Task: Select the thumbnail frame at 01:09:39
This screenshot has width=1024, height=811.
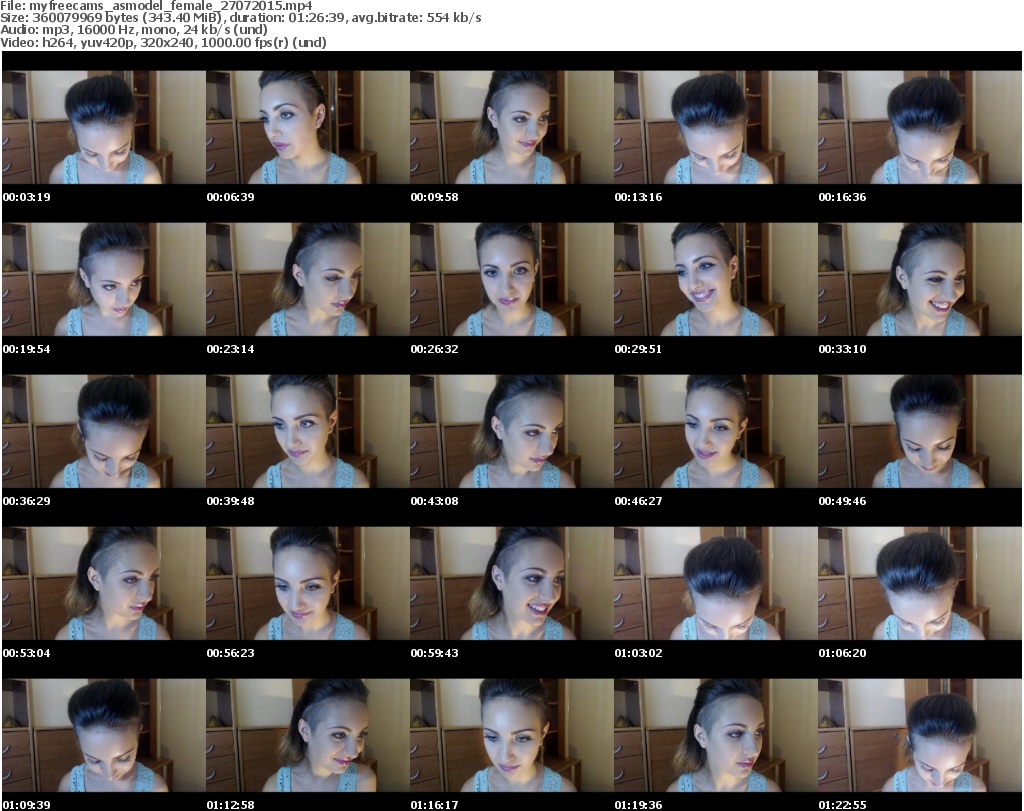Action: coord(104,735)
